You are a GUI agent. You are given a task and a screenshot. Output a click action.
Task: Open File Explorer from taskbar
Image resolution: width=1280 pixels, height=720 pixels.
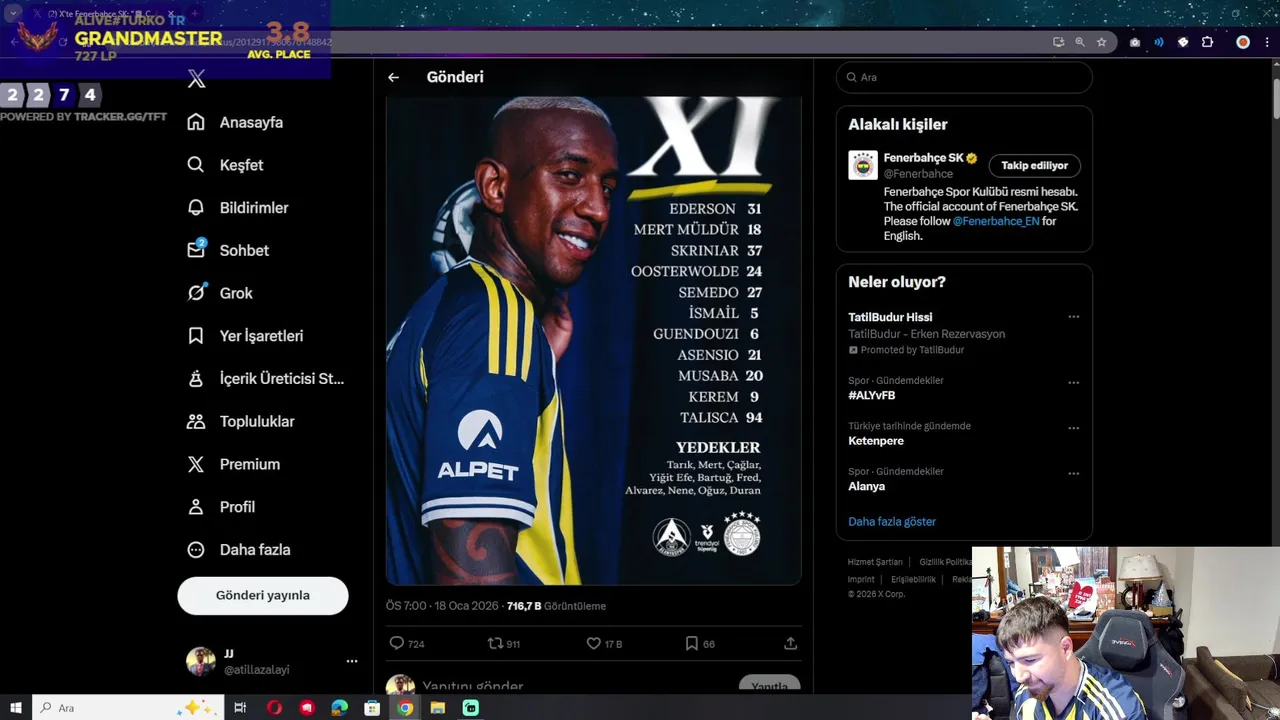tap(437, 708)
